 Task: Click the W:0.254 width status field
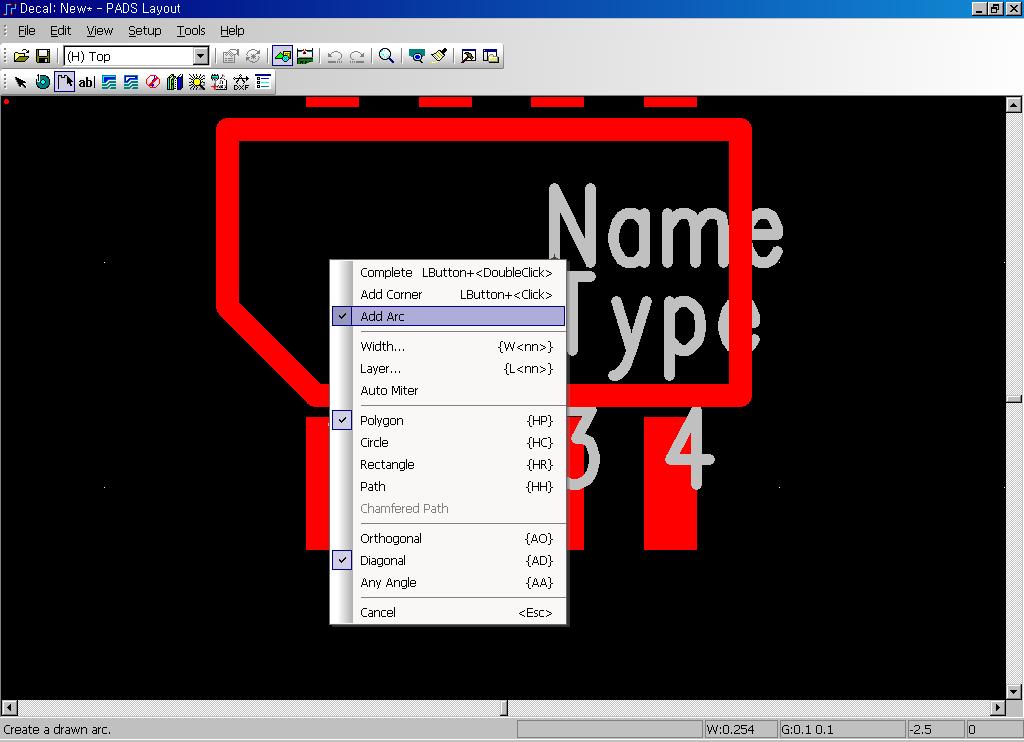coord(741,730)
